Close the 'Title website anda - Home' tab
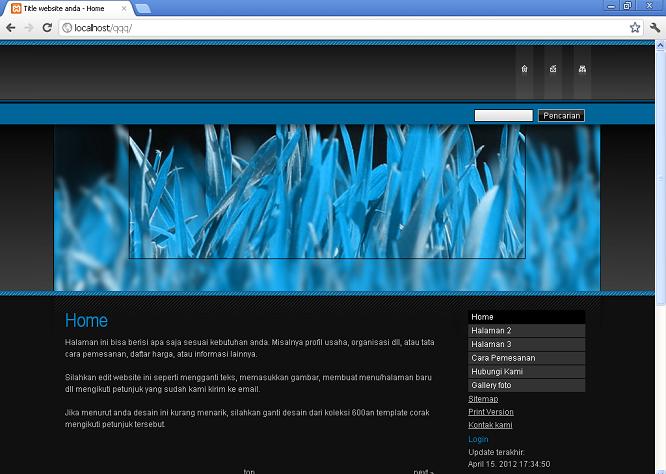The height and width of the screenshot is (474, 666). [x=124, y=8]
